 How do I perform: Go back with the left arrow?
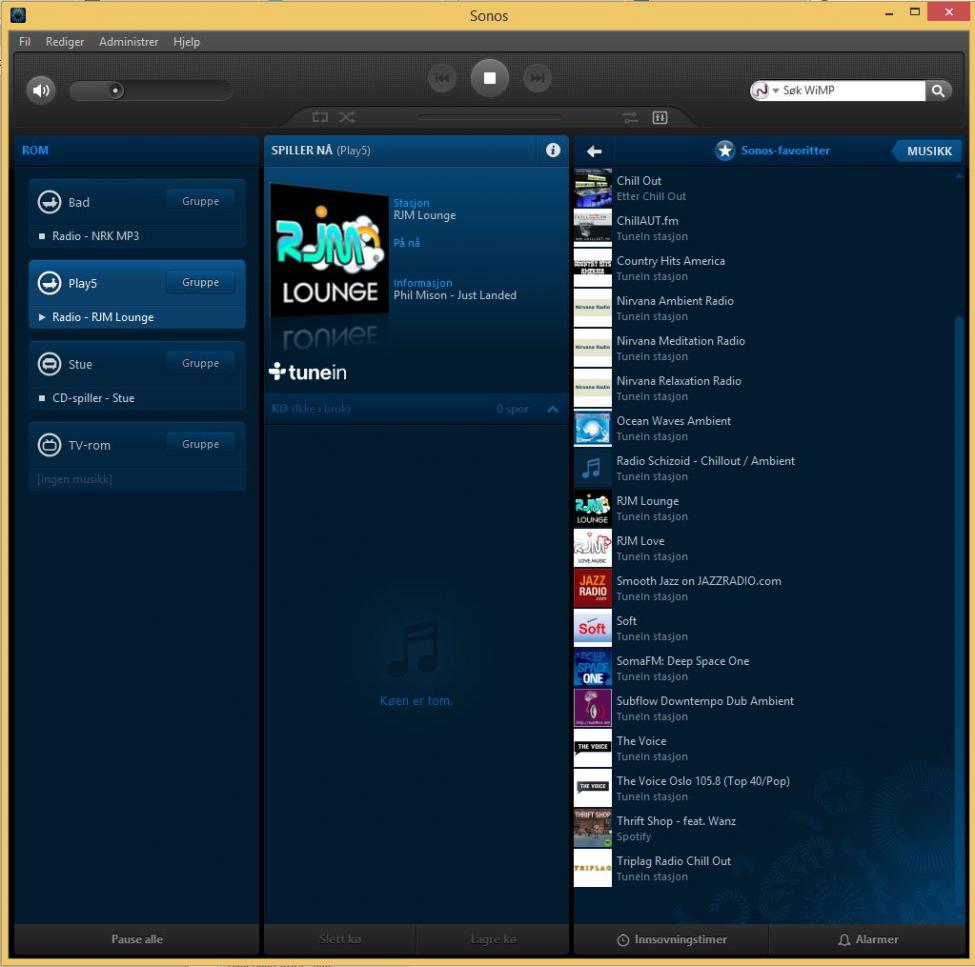594,151
